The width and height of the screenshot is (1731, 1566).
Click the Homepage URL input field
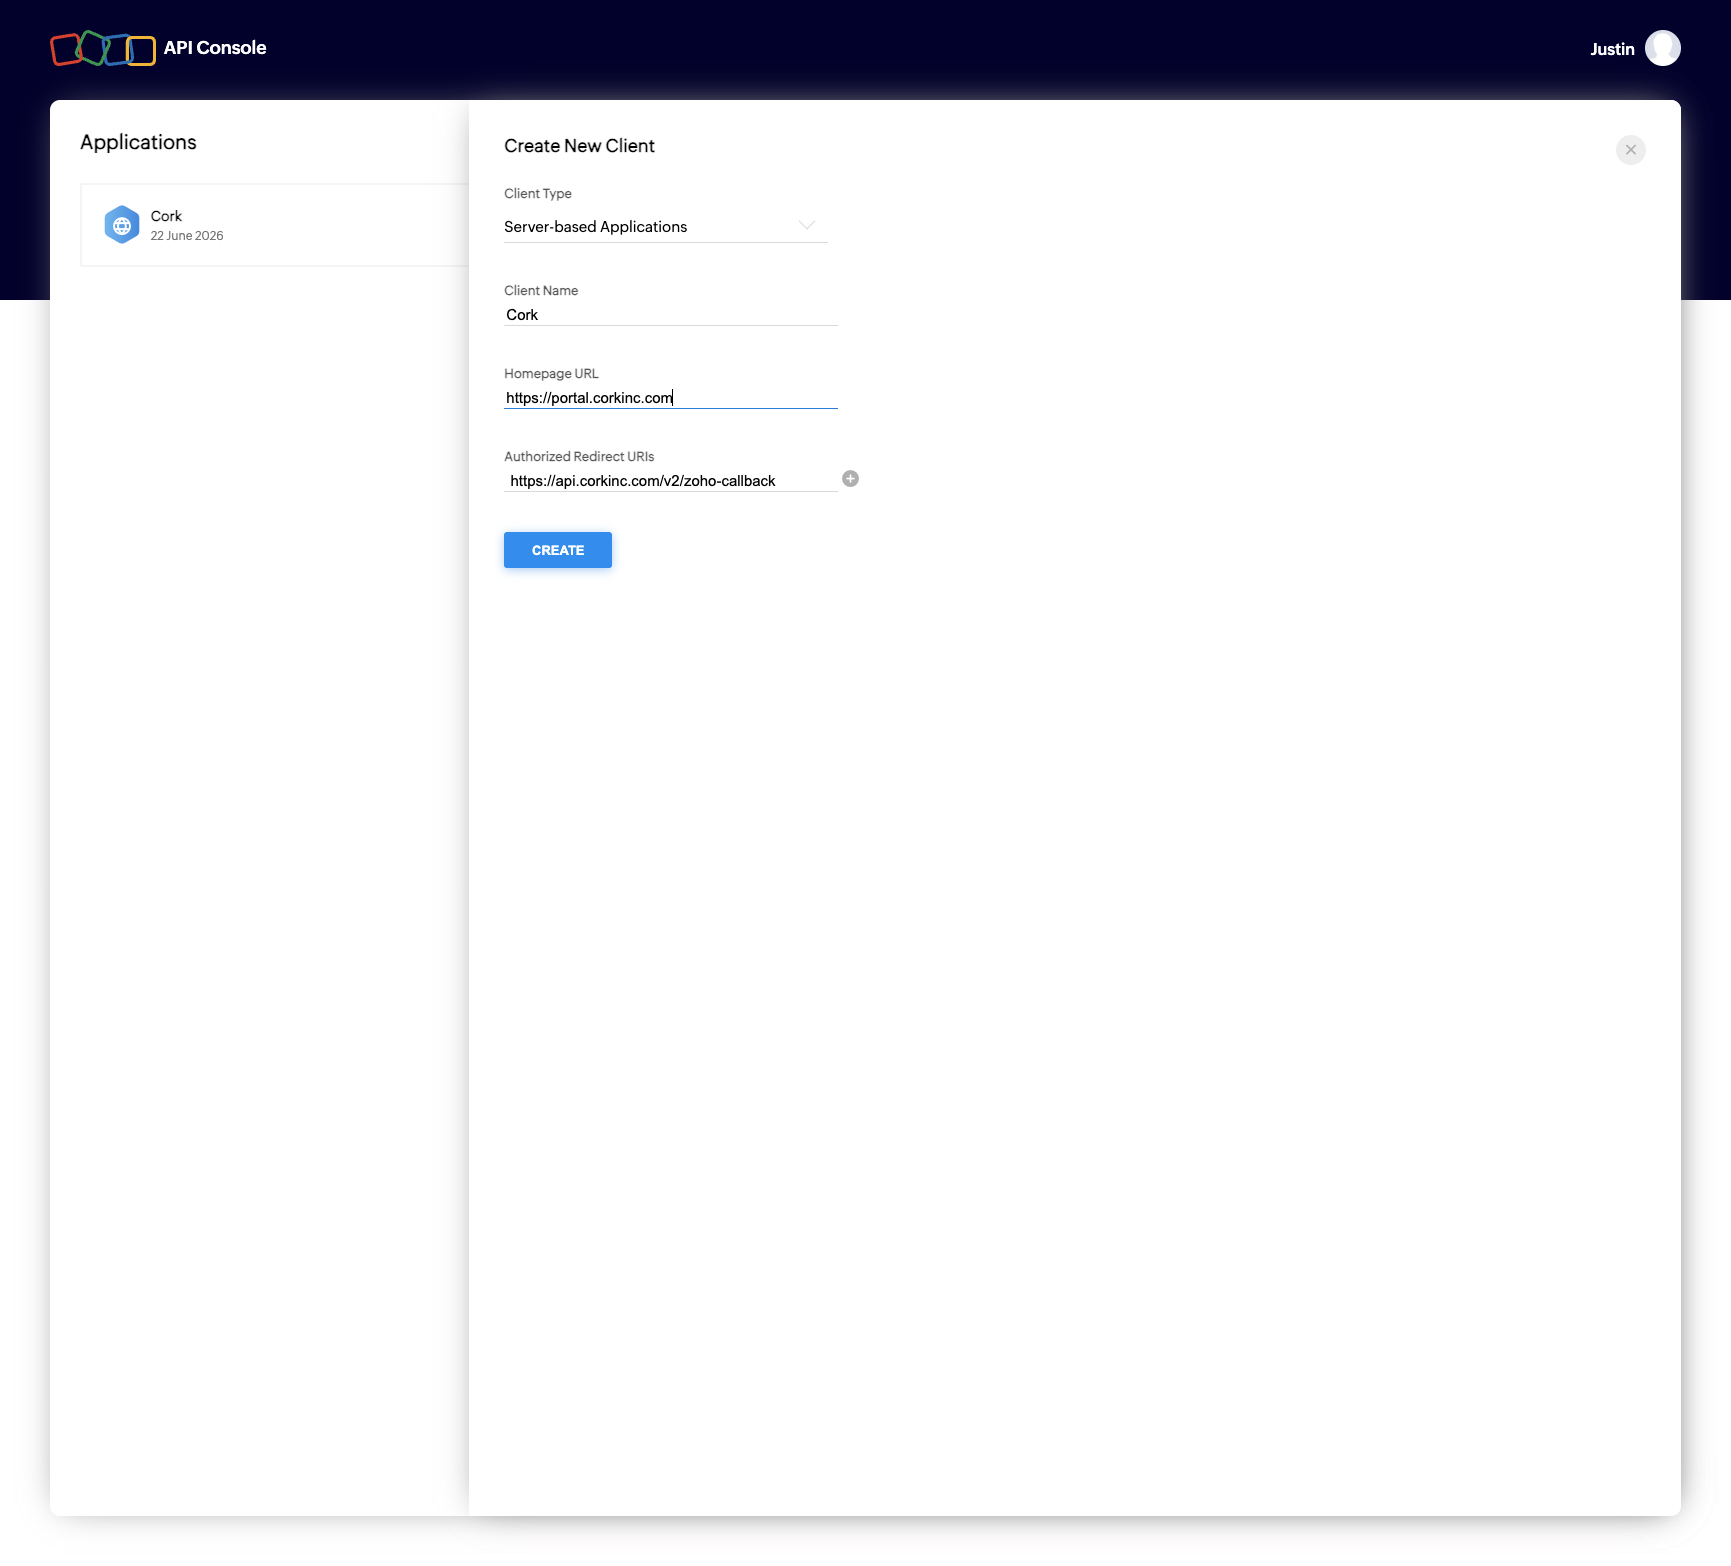(670, 398)
